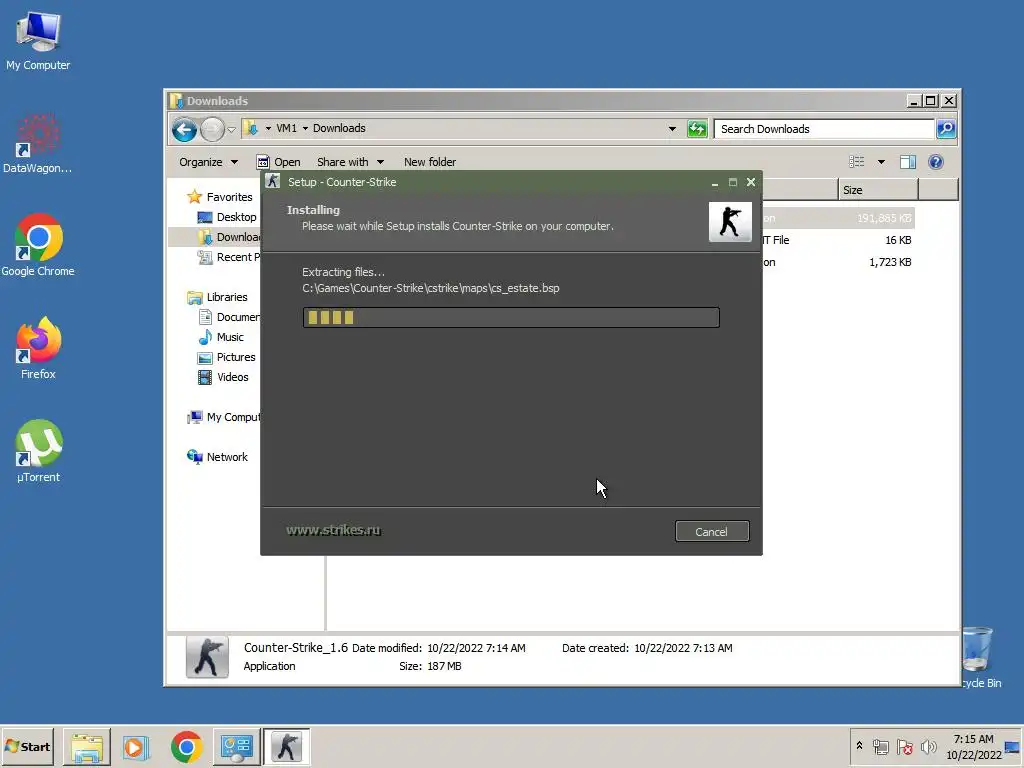Open the network tray icon
This screenshot has height=768, width=1024.
[880, 746]
